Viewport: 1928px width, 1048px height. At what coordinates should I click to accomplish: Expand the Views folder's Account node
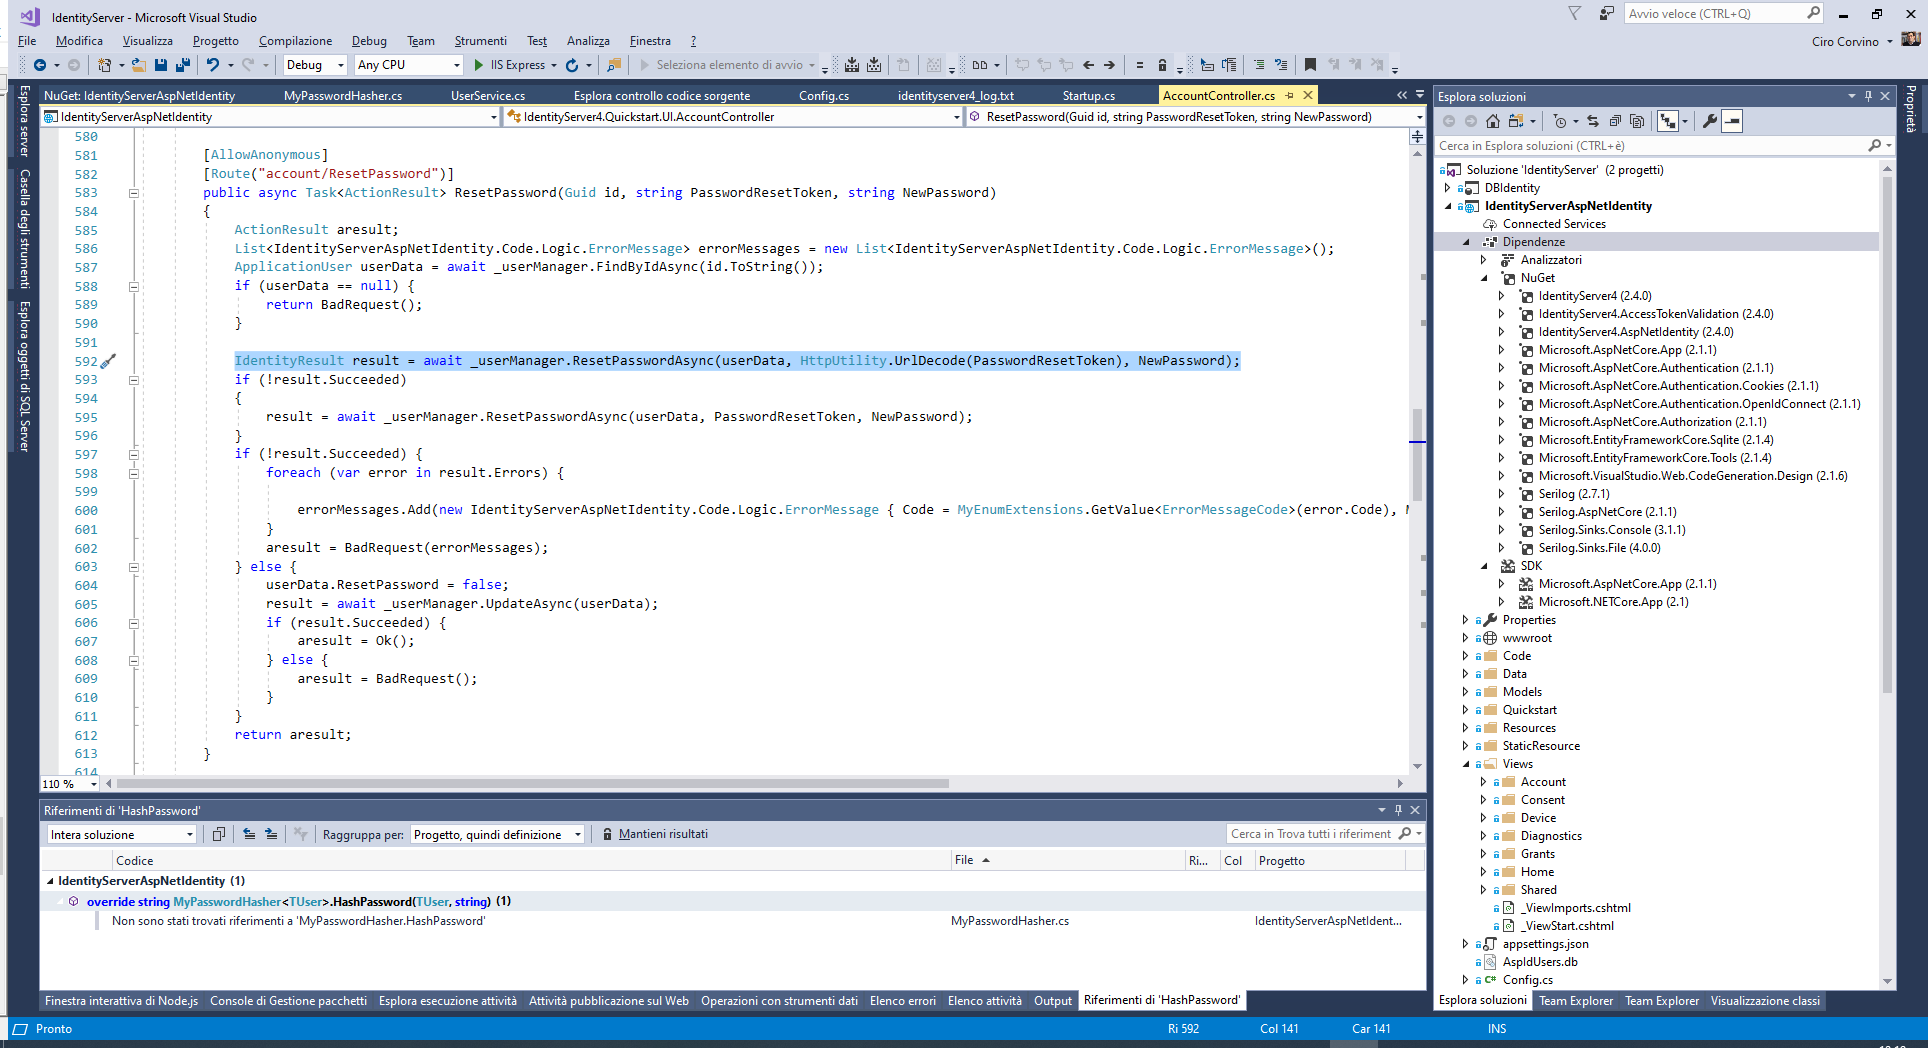tap(1484, 781)
